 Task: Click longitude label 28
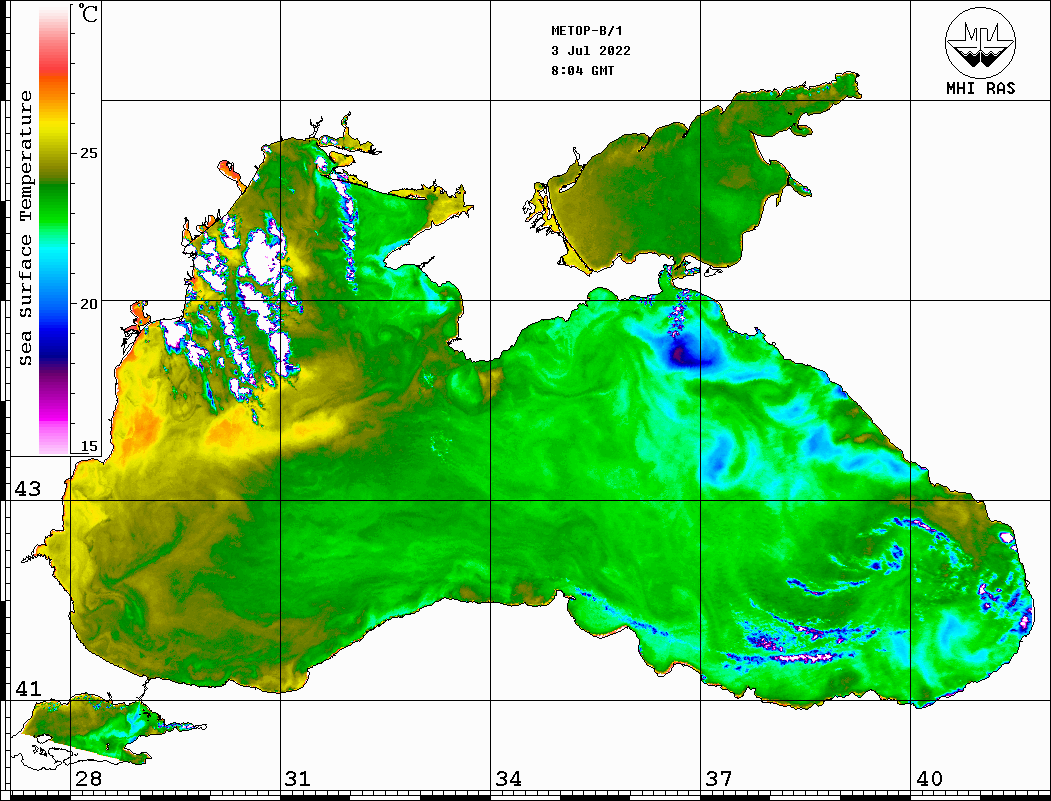pyautogui.click(x=88, y=778)
